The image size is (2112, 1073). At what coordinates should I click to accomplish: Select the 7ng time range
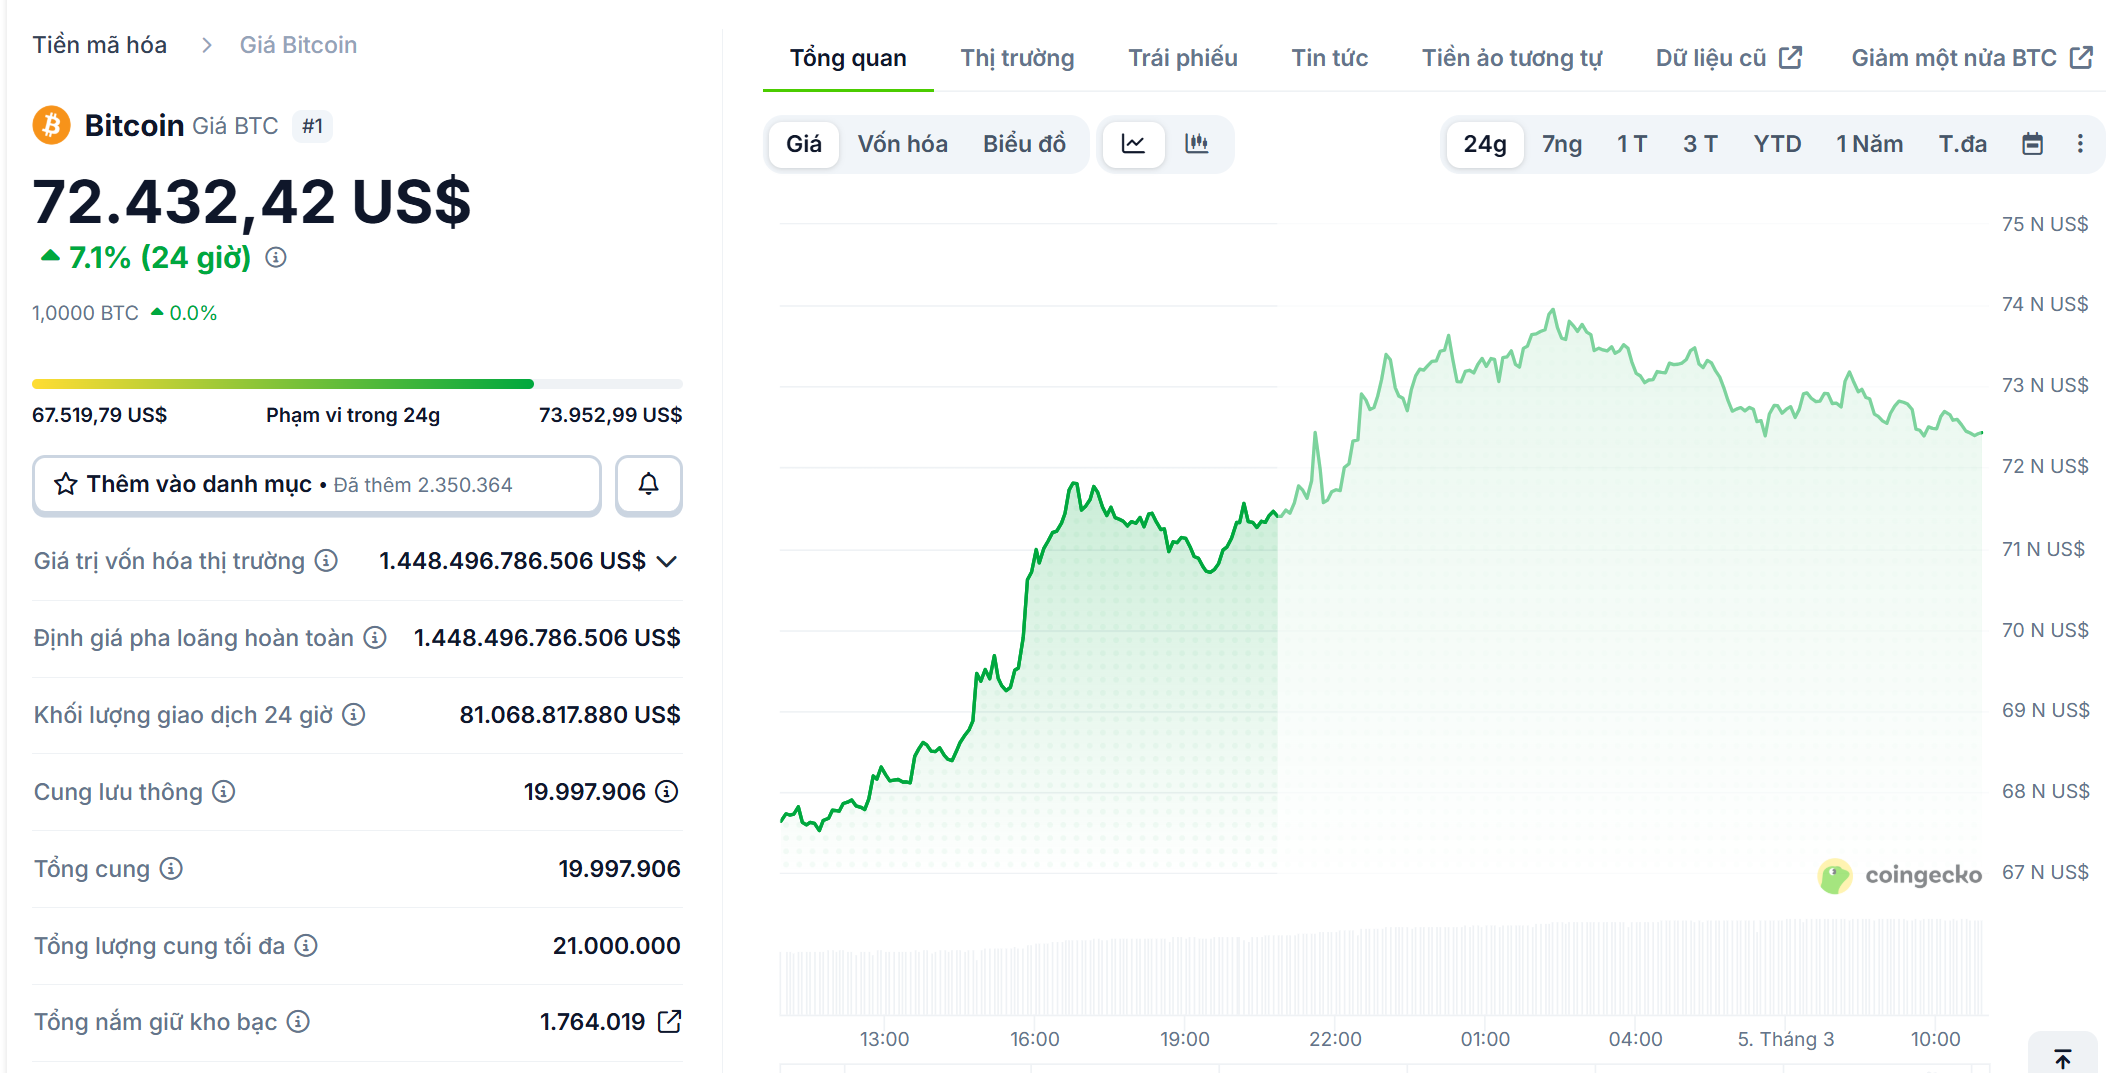[1561, 144]
